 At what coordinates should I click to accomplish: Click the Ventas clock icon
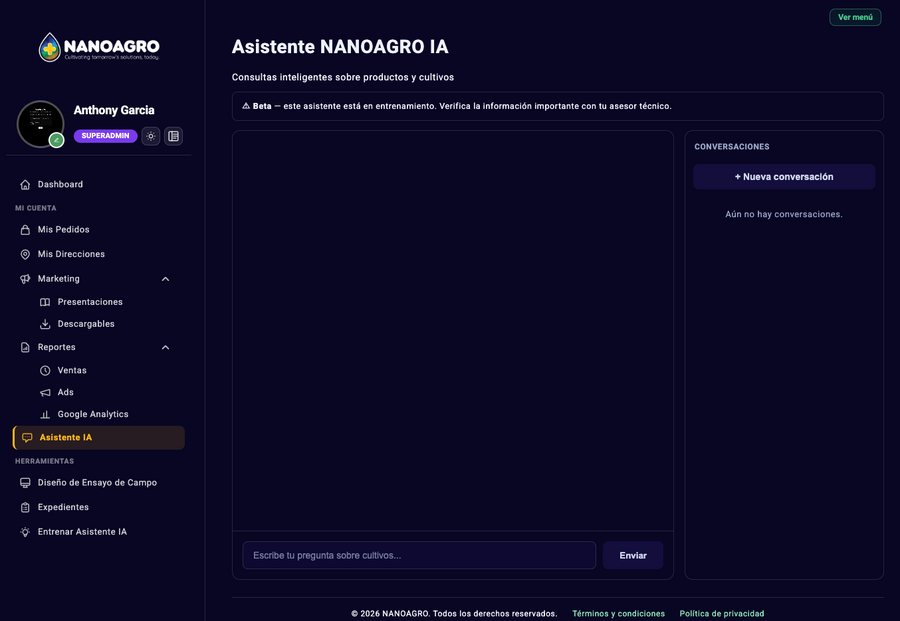coord(45,371)
